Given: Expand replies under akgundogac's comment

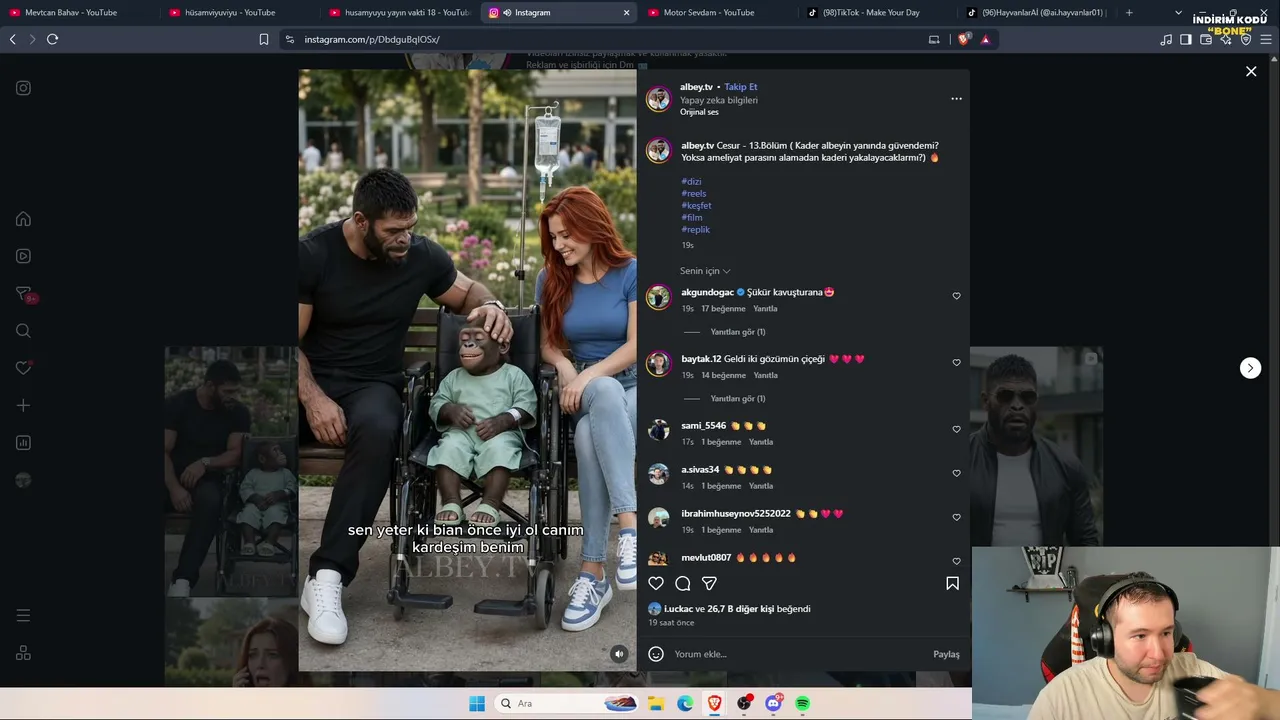Looking at the screenshot, I should (738, 332).
